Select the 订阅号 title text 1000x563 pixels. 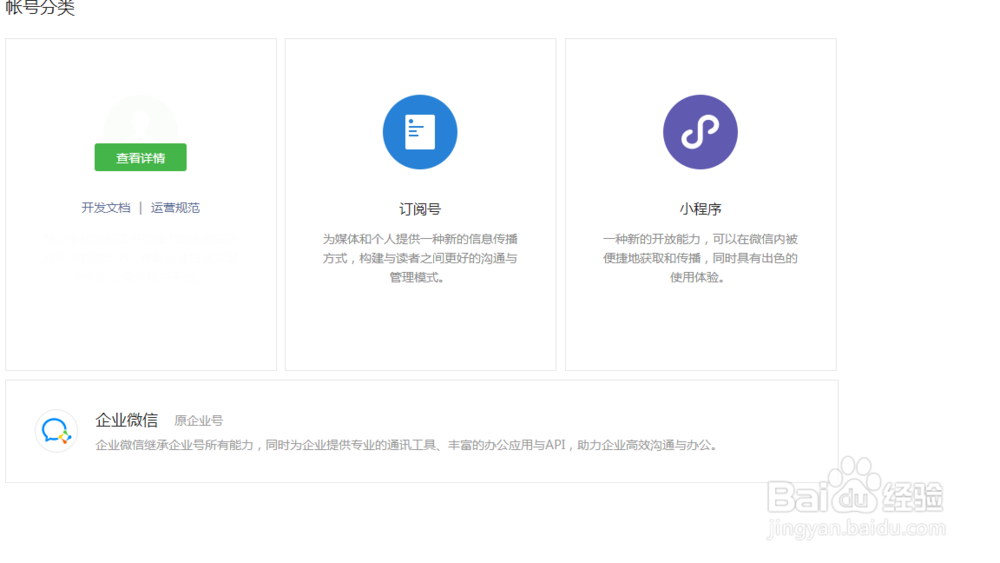pos(420,209)
